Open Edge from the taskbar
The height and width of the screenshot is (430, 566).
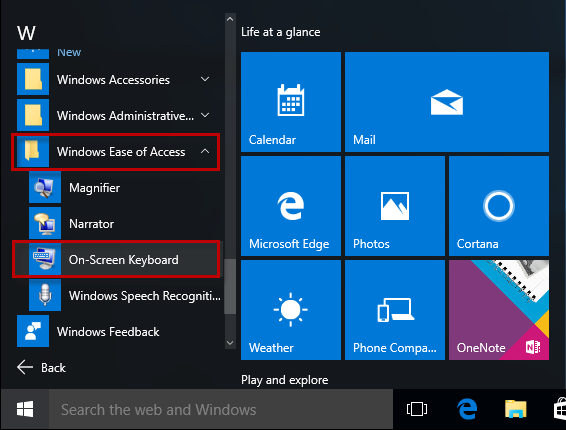click(x=467, y=409)
